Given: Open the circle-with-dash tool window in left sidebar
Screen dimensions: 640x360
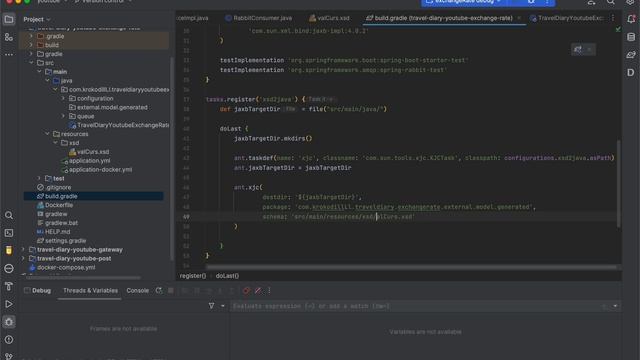Looking at the screenshot, I should tap(9, 269).
